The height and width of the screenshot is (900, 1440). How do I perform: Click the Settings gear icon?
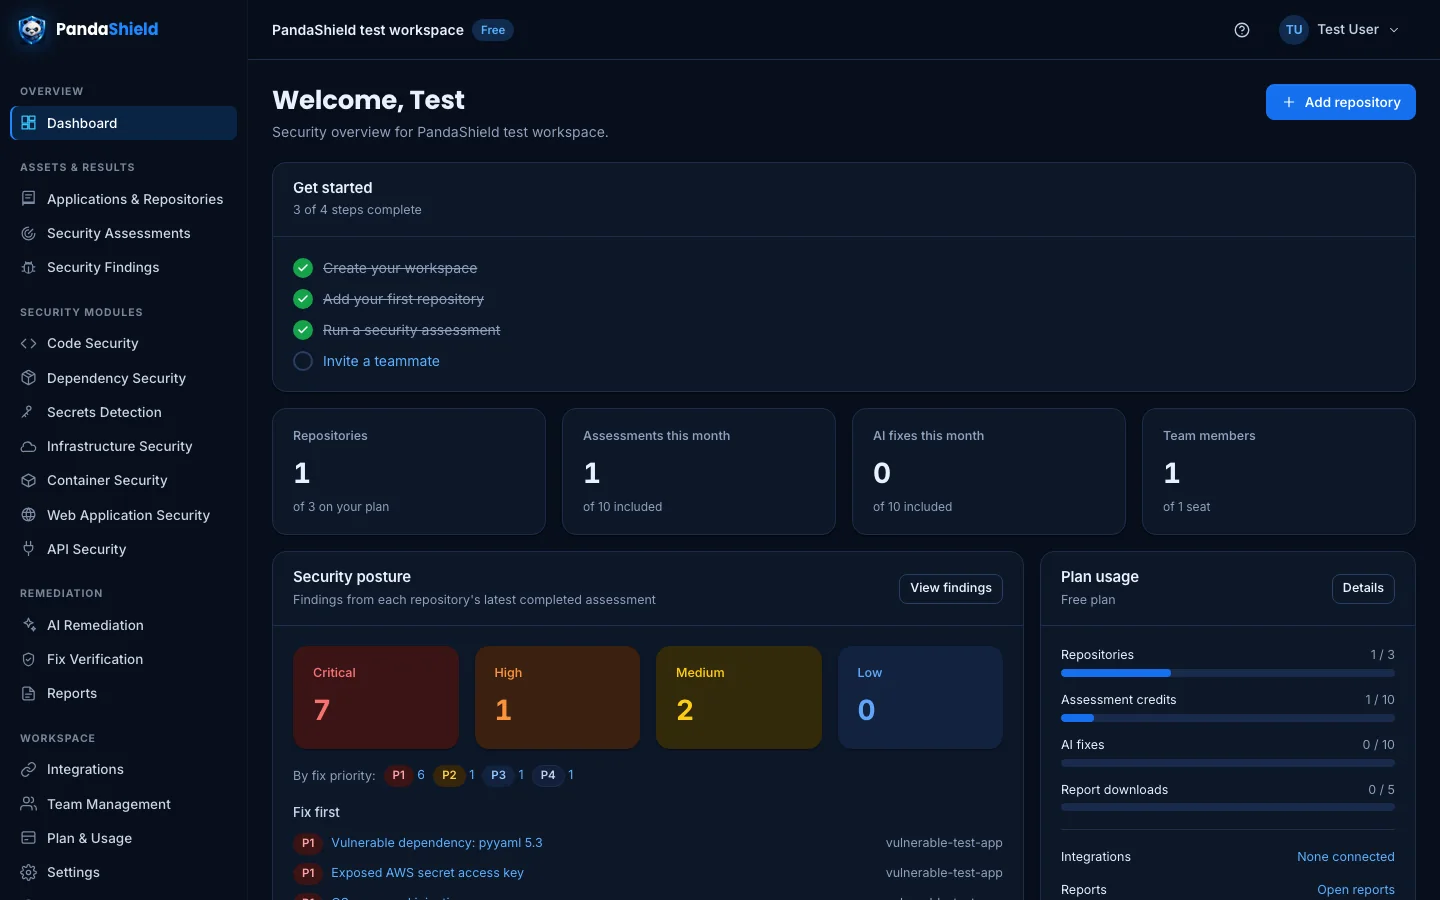pos(29,872)
